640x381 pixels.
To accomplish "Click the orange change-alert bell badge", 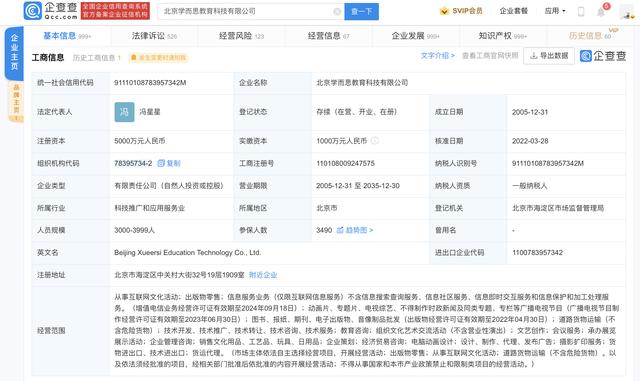I will tap(158, 58).
